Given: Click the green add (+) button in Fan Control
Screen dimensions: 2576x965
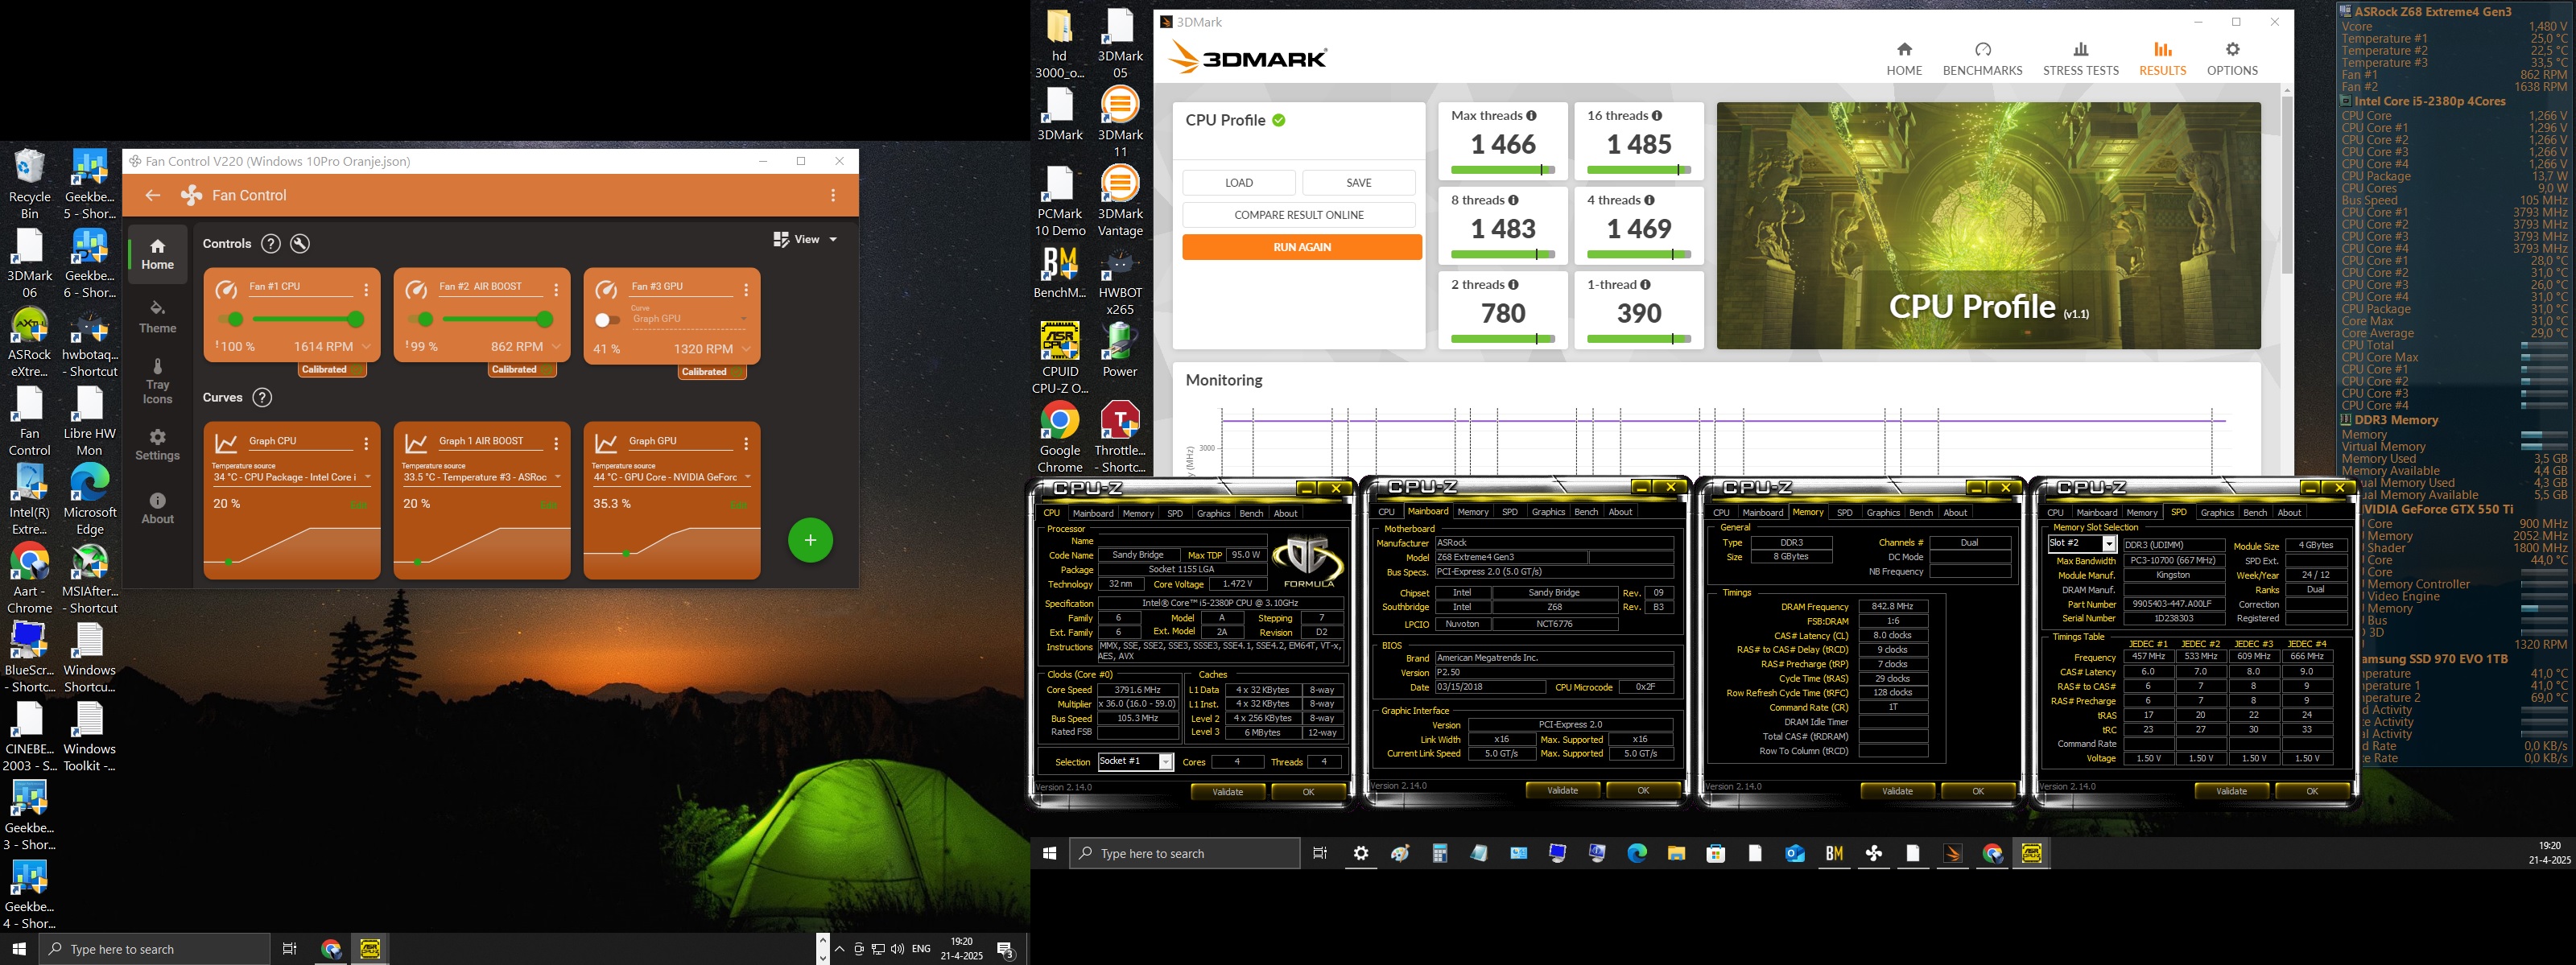Looking at the screenshot, I should (x=810, y=540).
